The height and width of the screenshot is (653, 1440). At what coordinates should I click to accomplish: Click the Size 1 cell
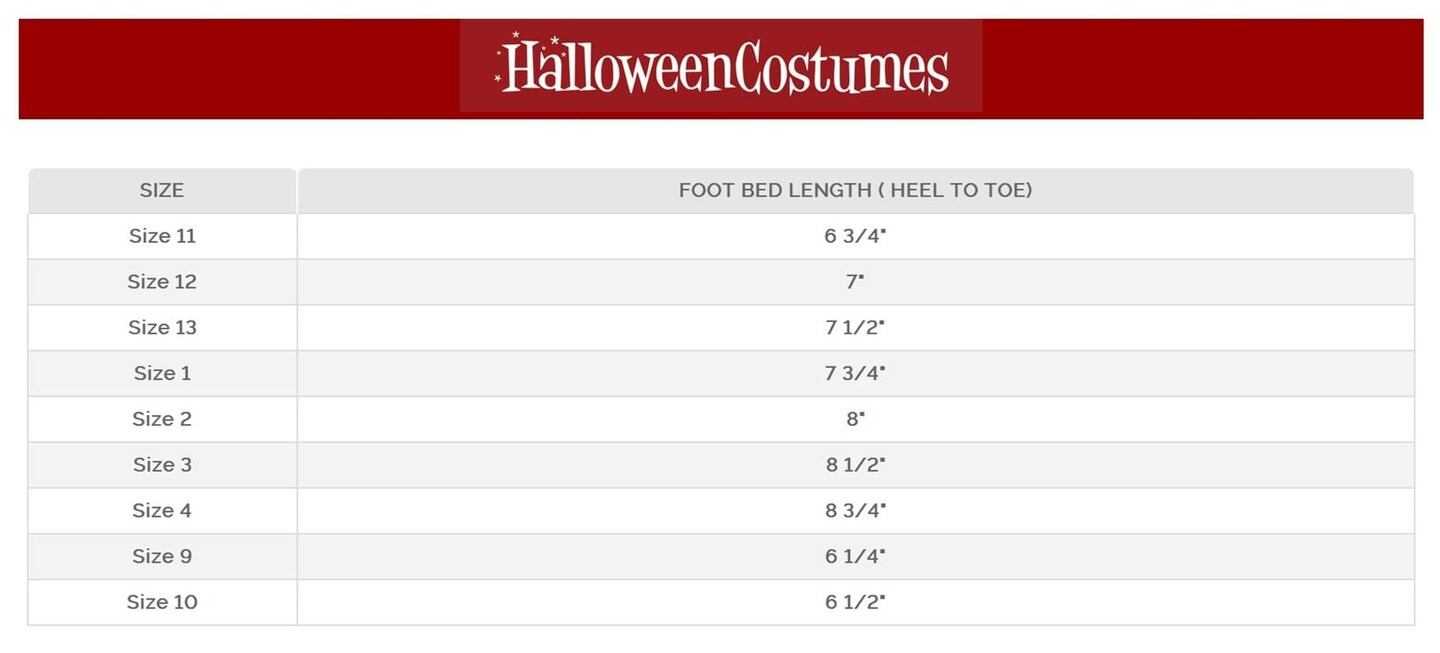162,373
